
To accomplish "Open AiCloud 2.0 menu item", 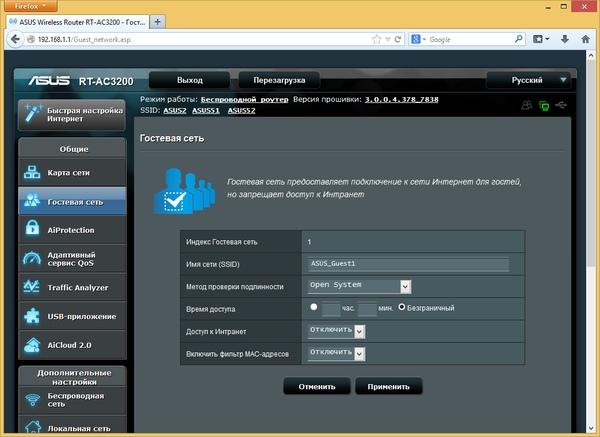I will point(72,345).
